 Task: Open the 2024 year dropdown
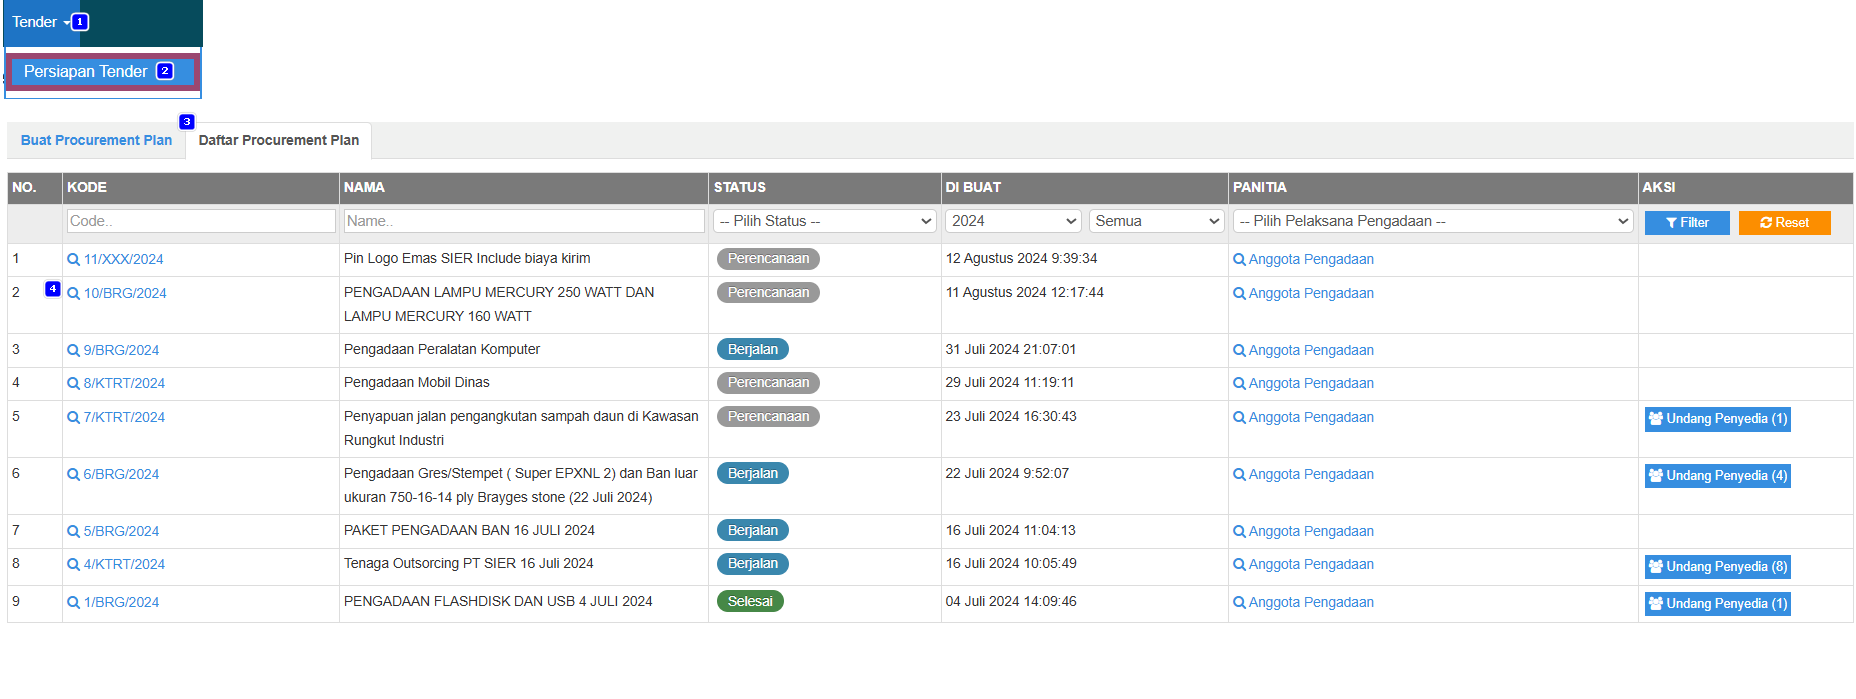1012,221
